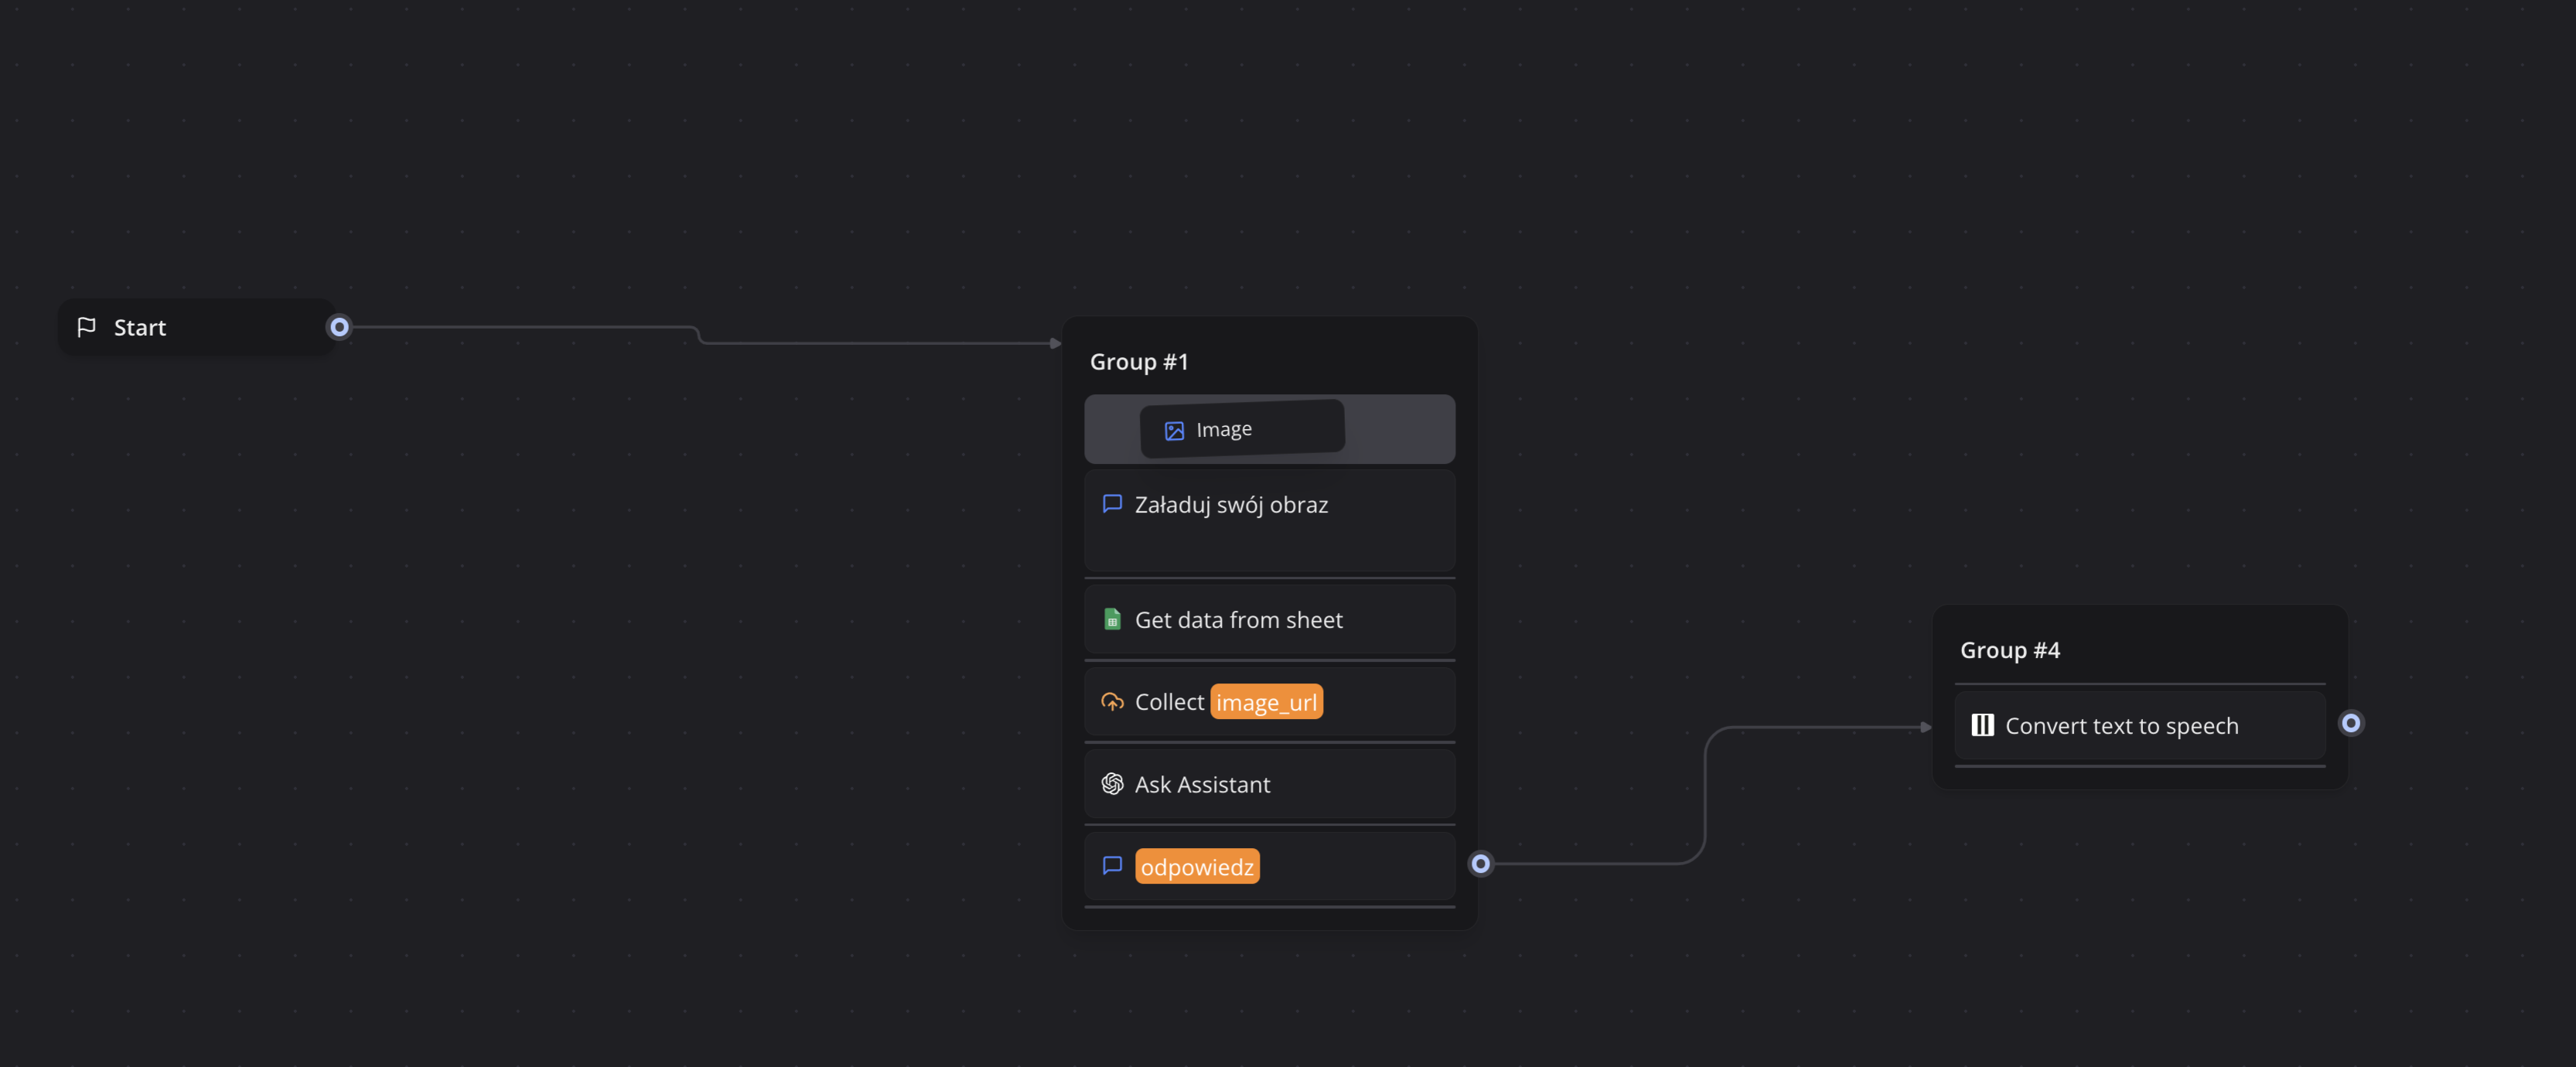Click the speech columns icon on Convert text to speech
The height and width of the screenshot is (1067, 2576).
pyautogui.click(x=1981, y=725)
